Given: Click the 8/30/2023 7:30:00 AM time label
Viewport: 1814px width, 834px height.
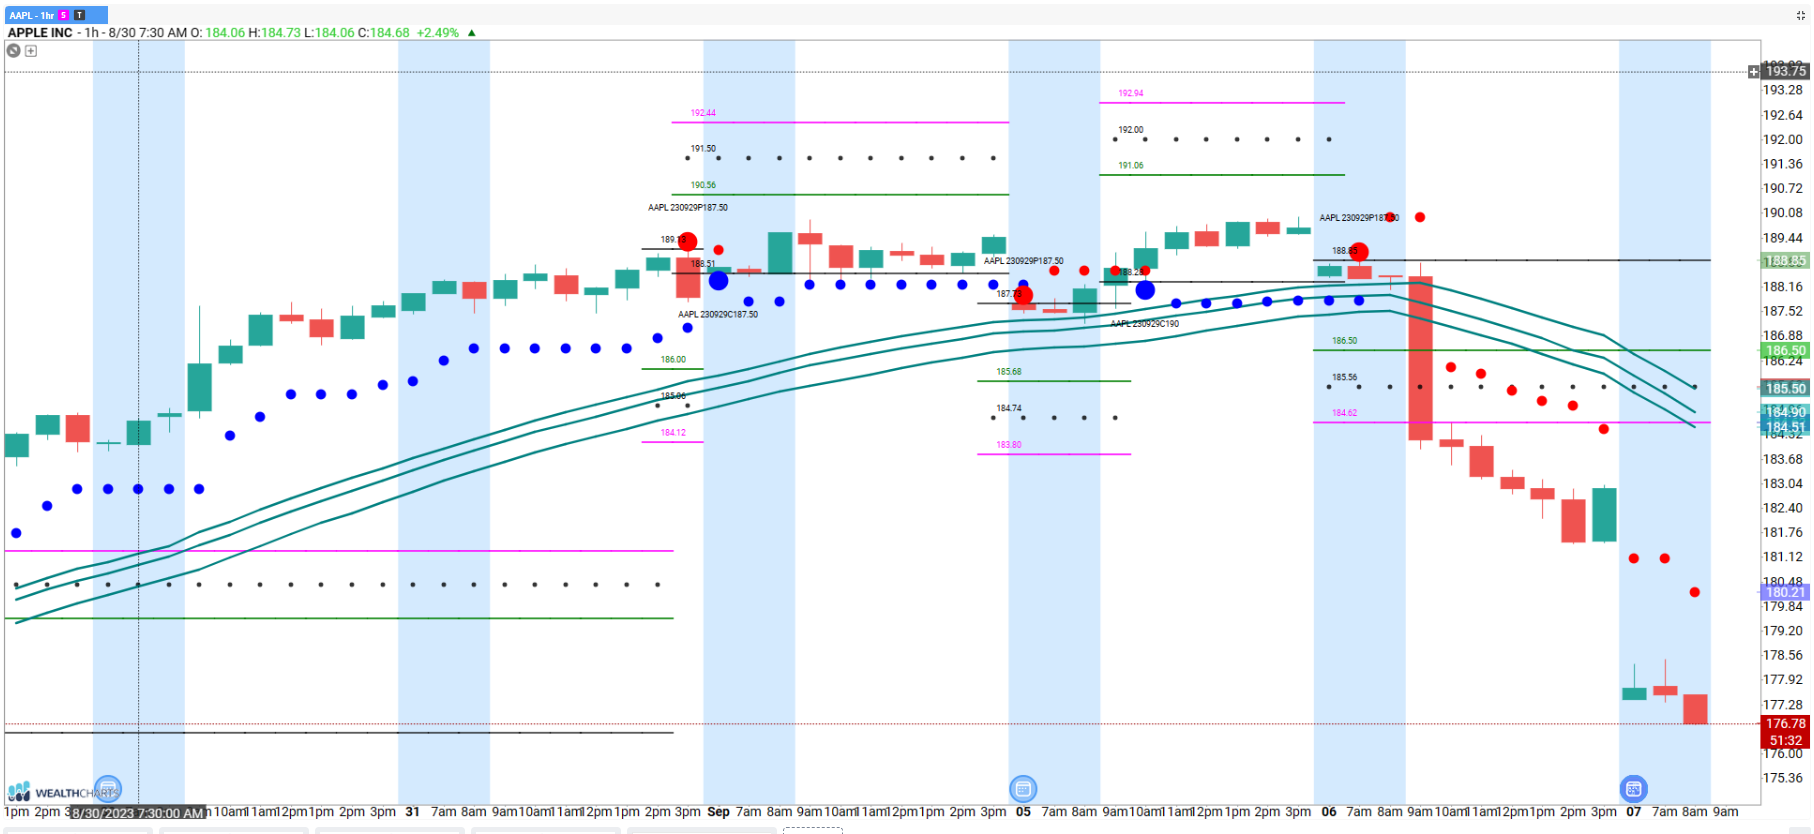Looking at the screenshot, I should coord(138,813).
